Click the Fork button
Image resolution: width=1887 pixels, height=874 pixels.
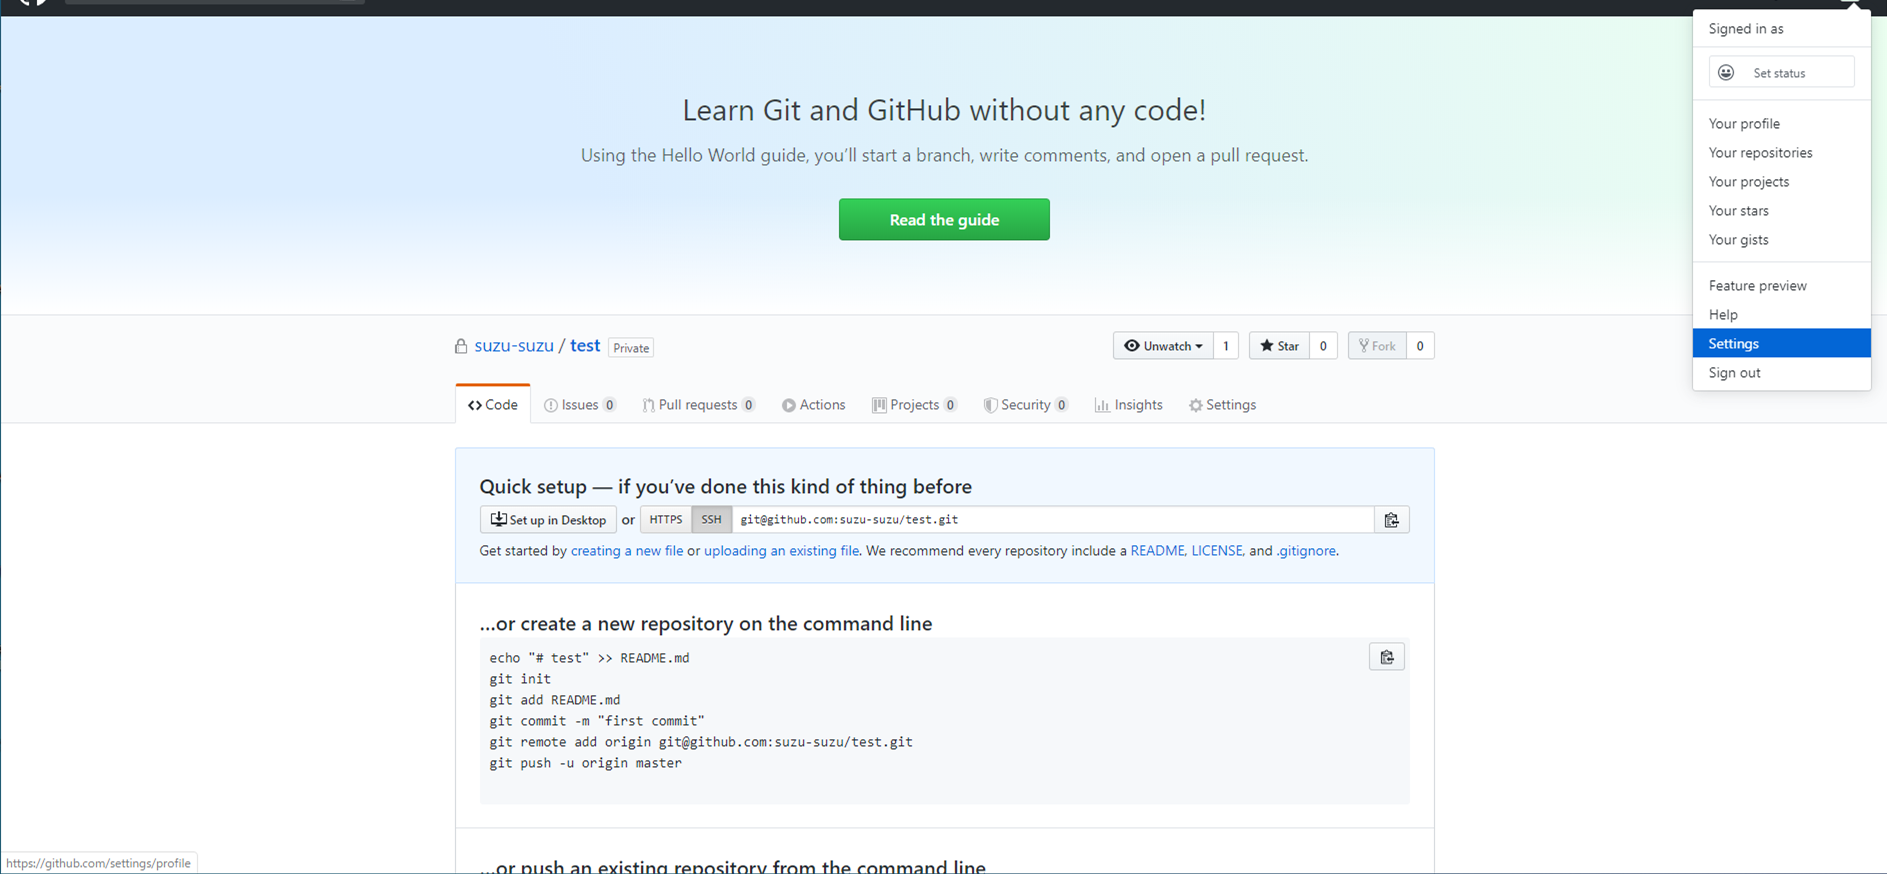(x=1377, y=346)
